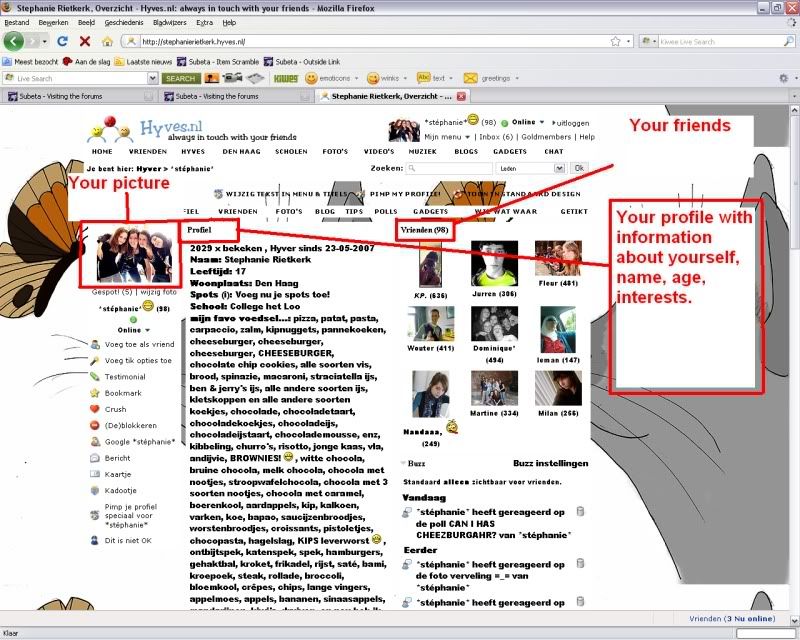
Task: Switch to first Subeta forums tab
Action: (x=79, y=96)
